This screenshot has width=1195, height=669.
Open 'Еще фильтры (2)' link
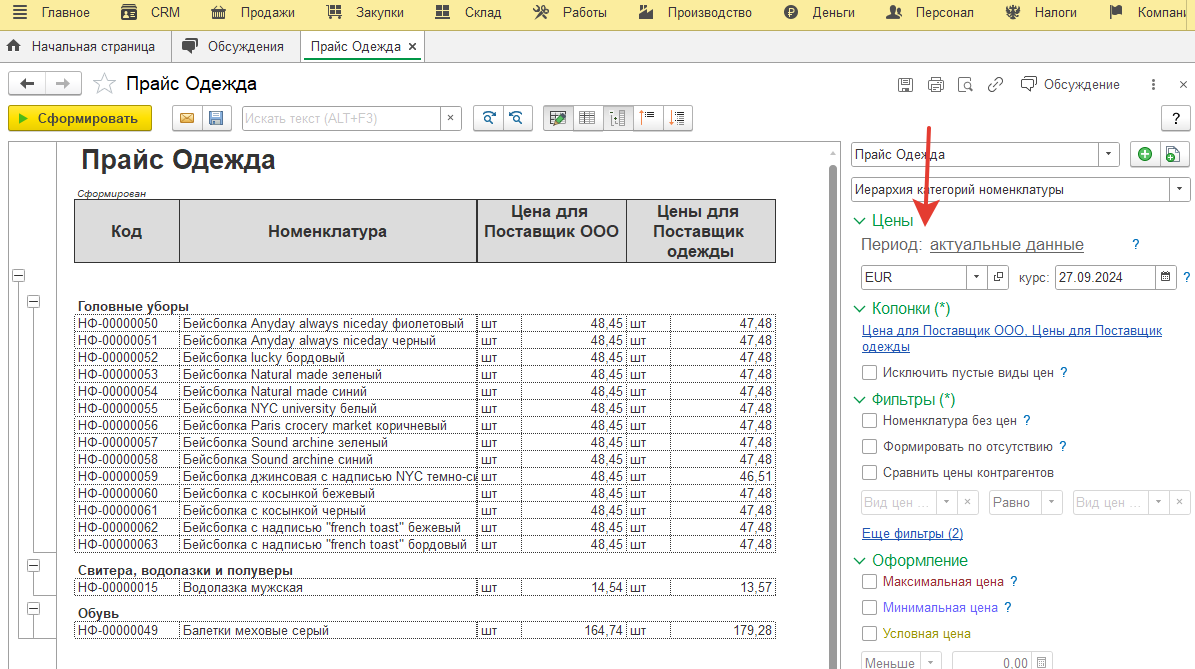(x=912, y=534)
